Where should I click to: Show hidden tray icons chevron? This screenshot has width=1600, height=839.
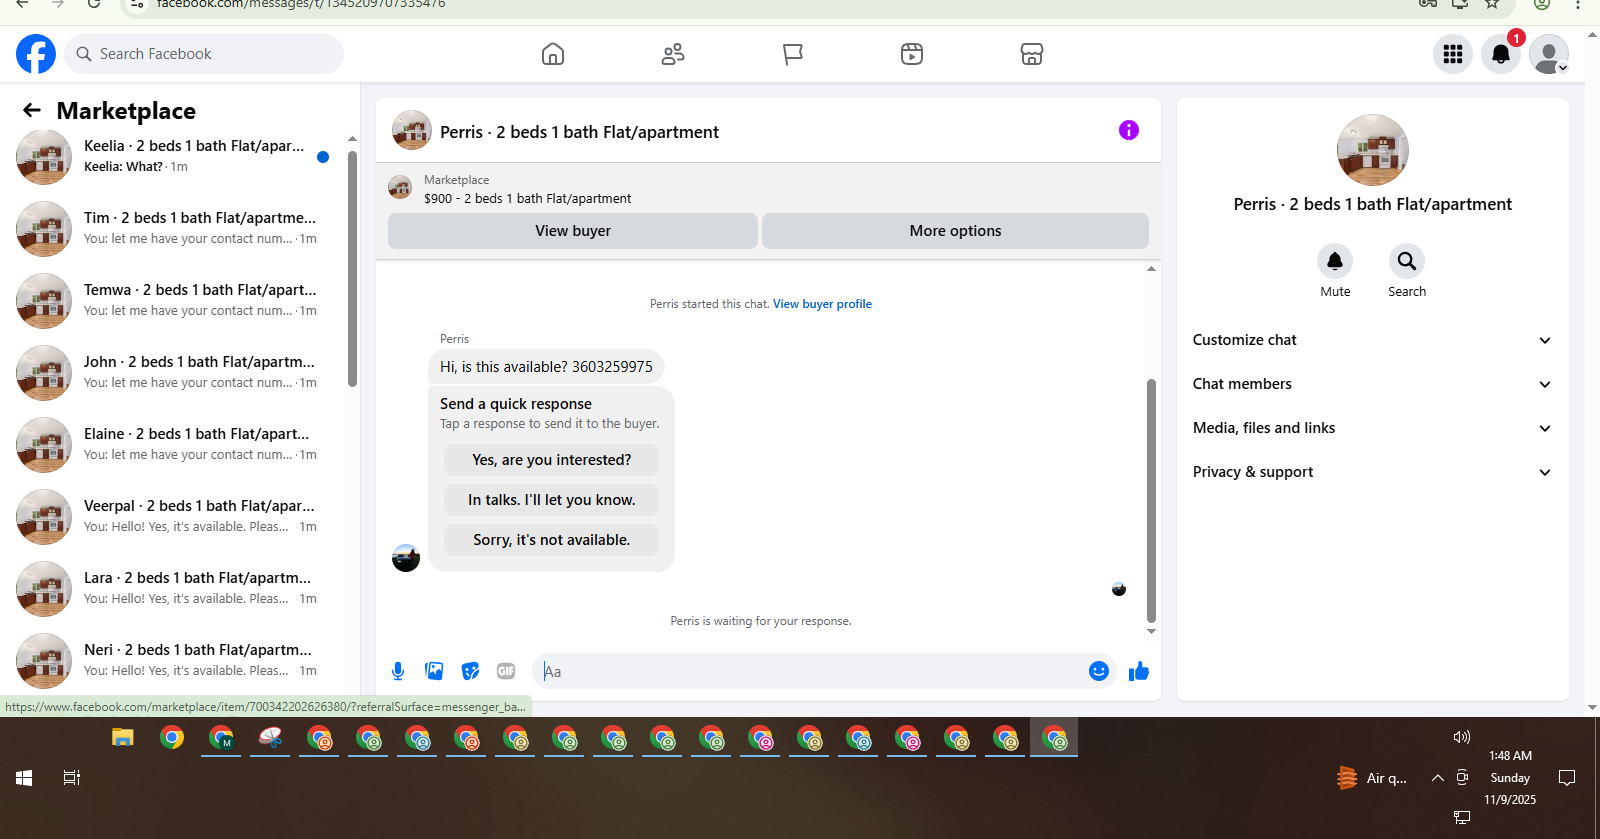[1438, 778]
